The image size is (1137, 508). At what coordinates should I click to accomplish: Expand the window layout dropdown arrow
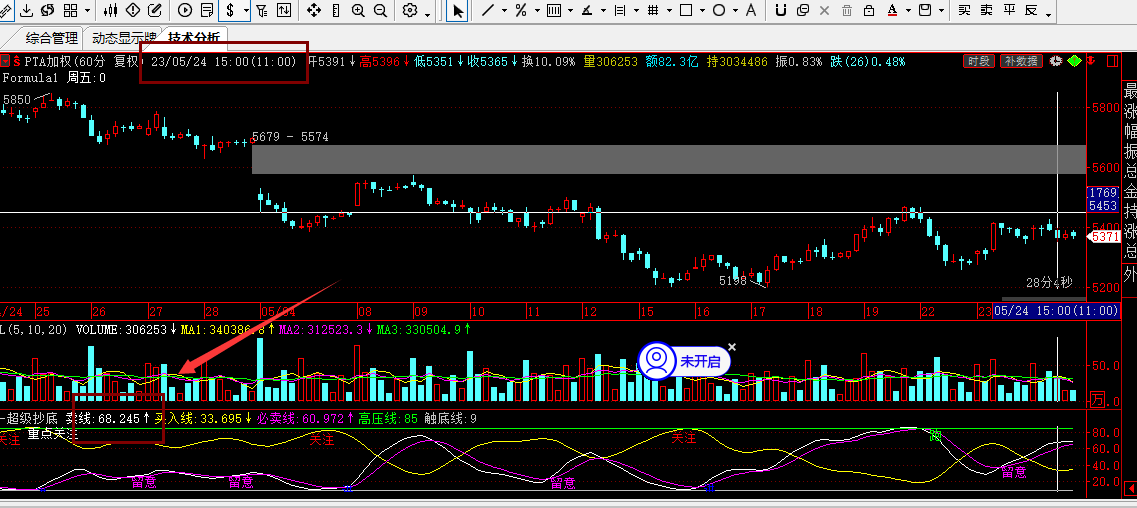(88, 11)
